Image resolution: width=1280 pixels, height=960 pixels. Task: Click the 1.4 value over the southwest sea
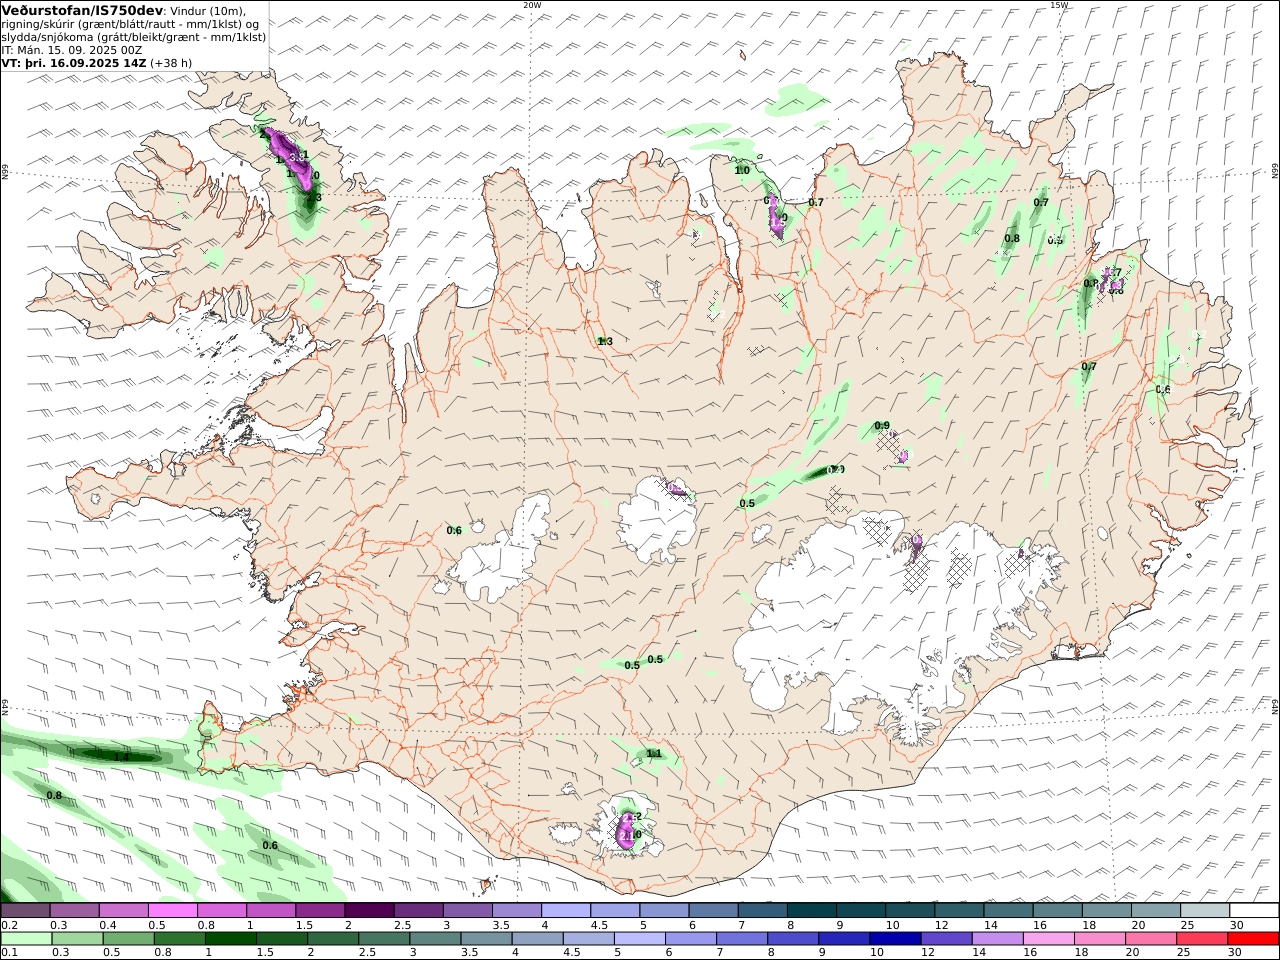121,758
